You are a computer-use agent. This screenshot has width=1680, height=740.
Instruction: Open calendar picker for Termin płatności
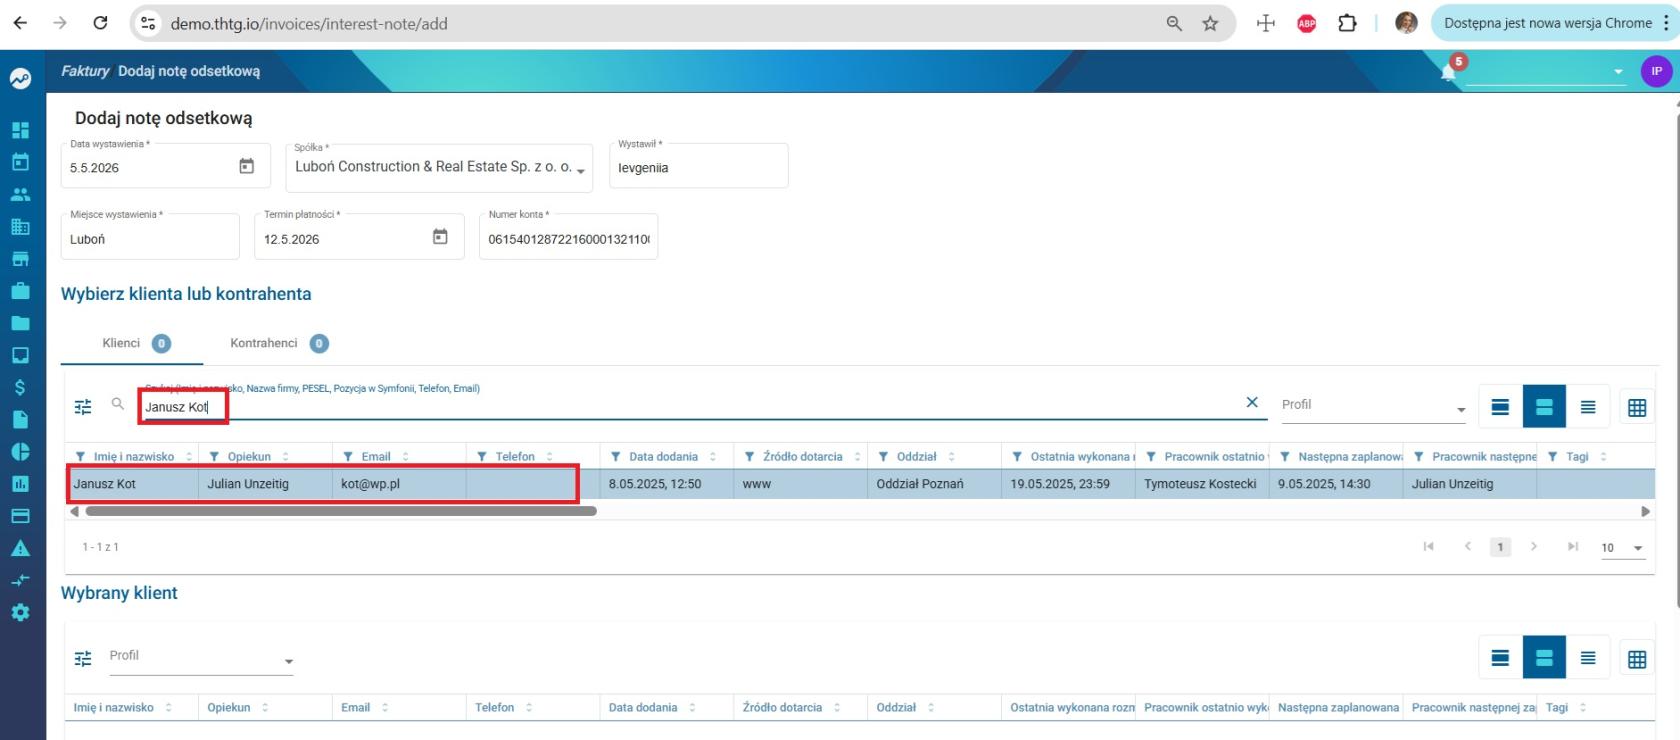pos(440,237)
